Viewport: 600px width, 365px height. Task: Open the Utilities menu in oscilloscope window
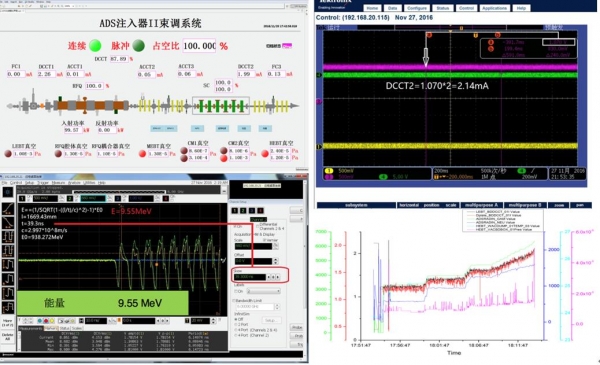(89, 183)
